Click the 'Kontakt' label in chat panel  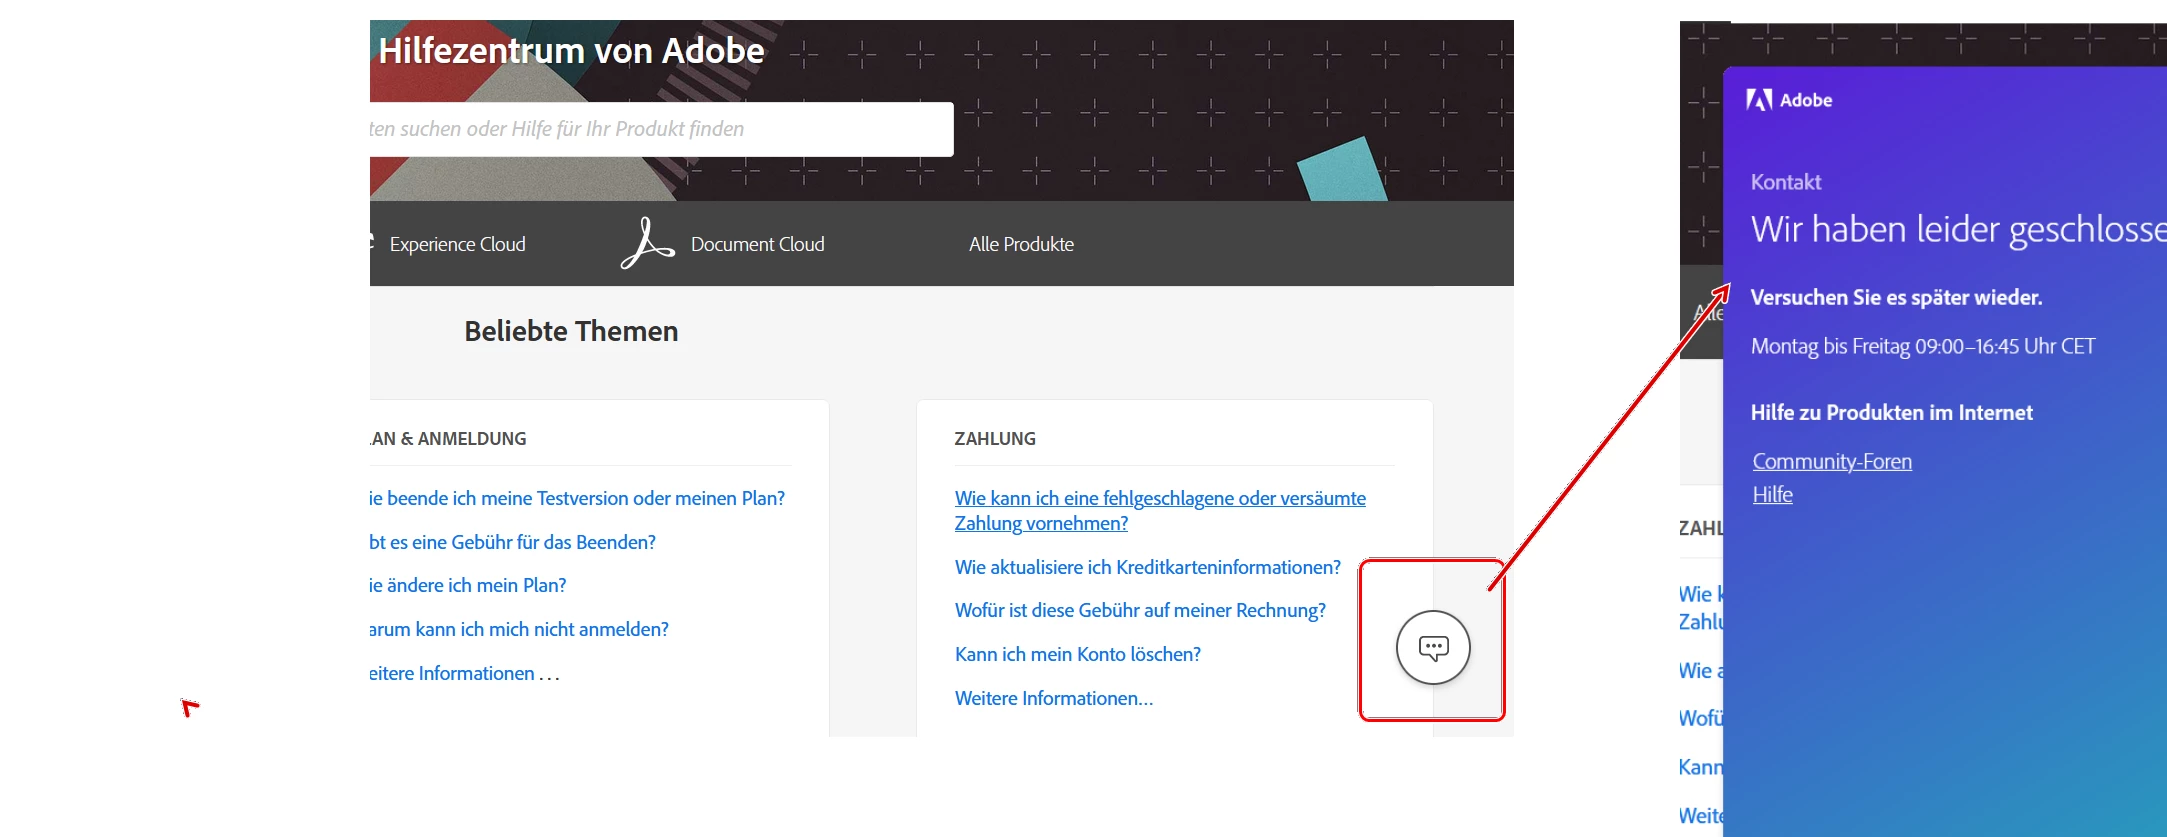[1786, 182]
